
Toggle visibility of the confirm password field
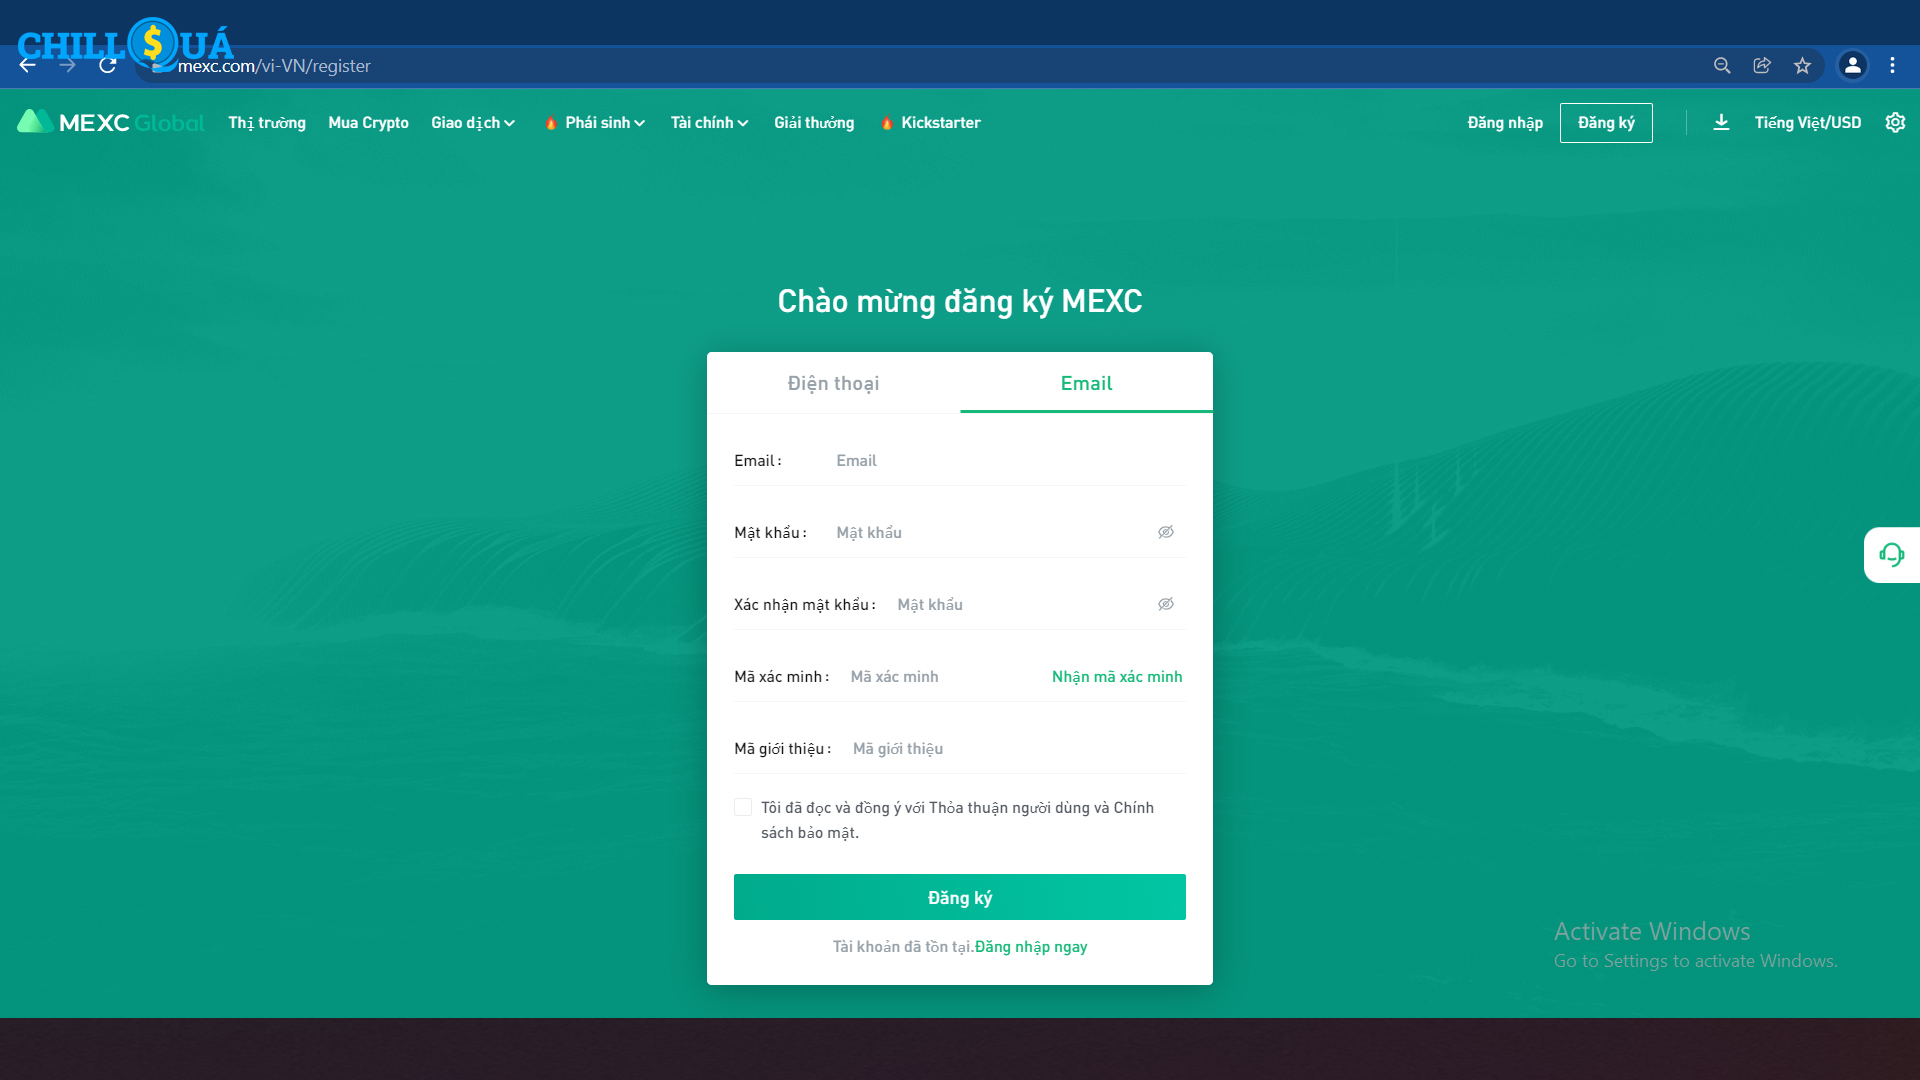1166,604
